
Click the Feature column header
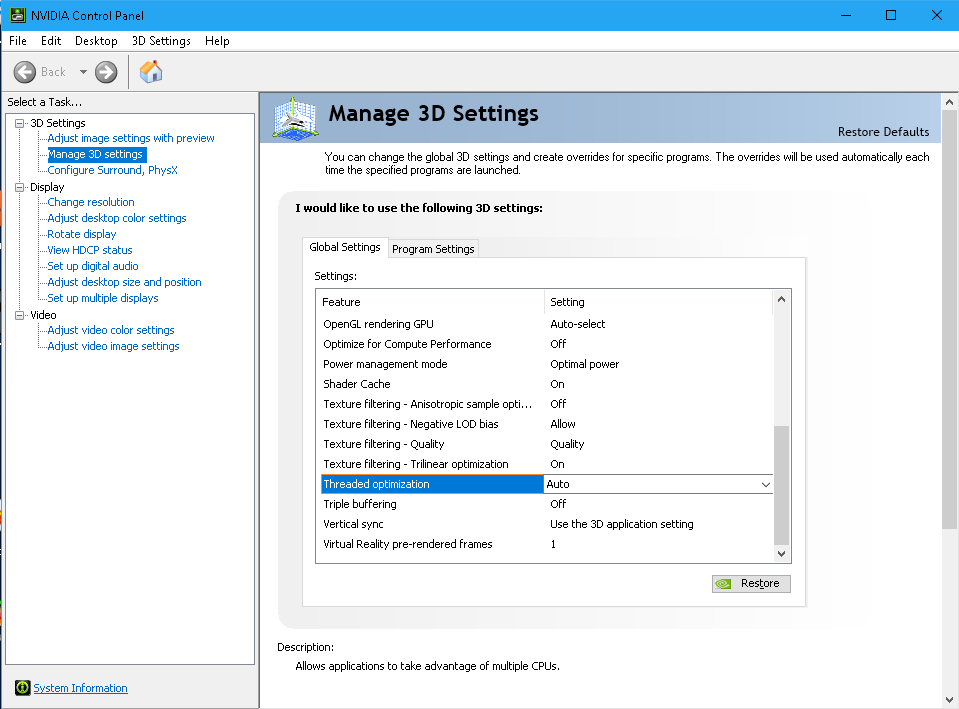pos(431,302)
